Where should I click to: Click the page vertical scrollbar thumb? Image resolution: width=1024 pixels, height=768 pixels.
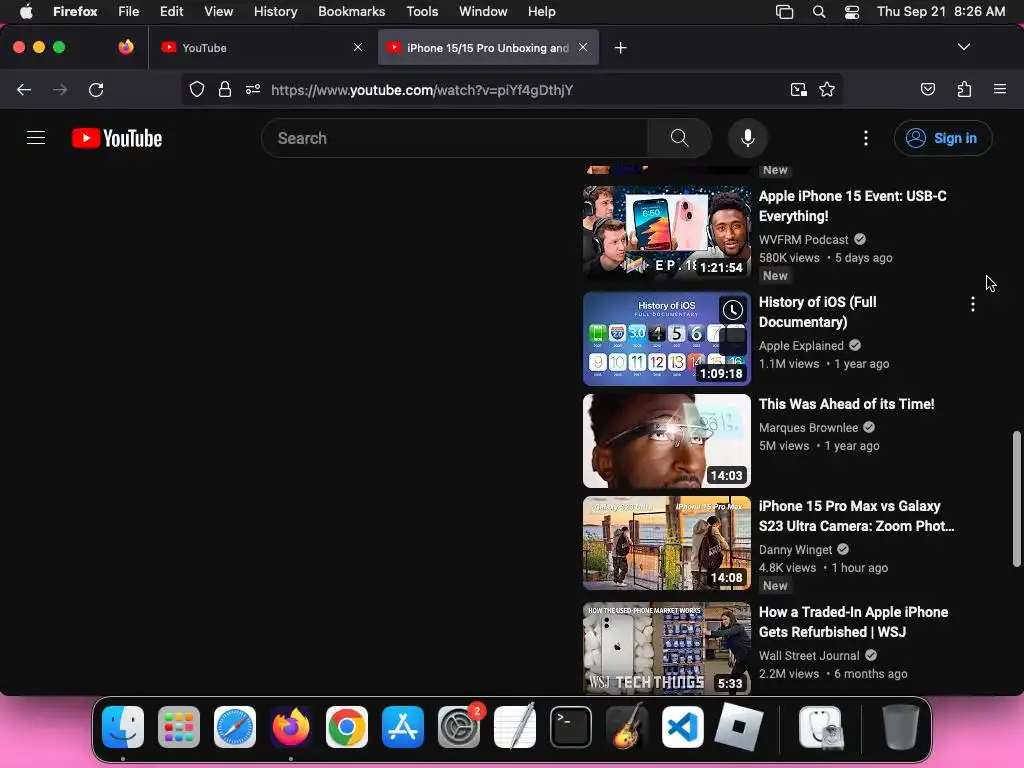(x=1016, y=499)
